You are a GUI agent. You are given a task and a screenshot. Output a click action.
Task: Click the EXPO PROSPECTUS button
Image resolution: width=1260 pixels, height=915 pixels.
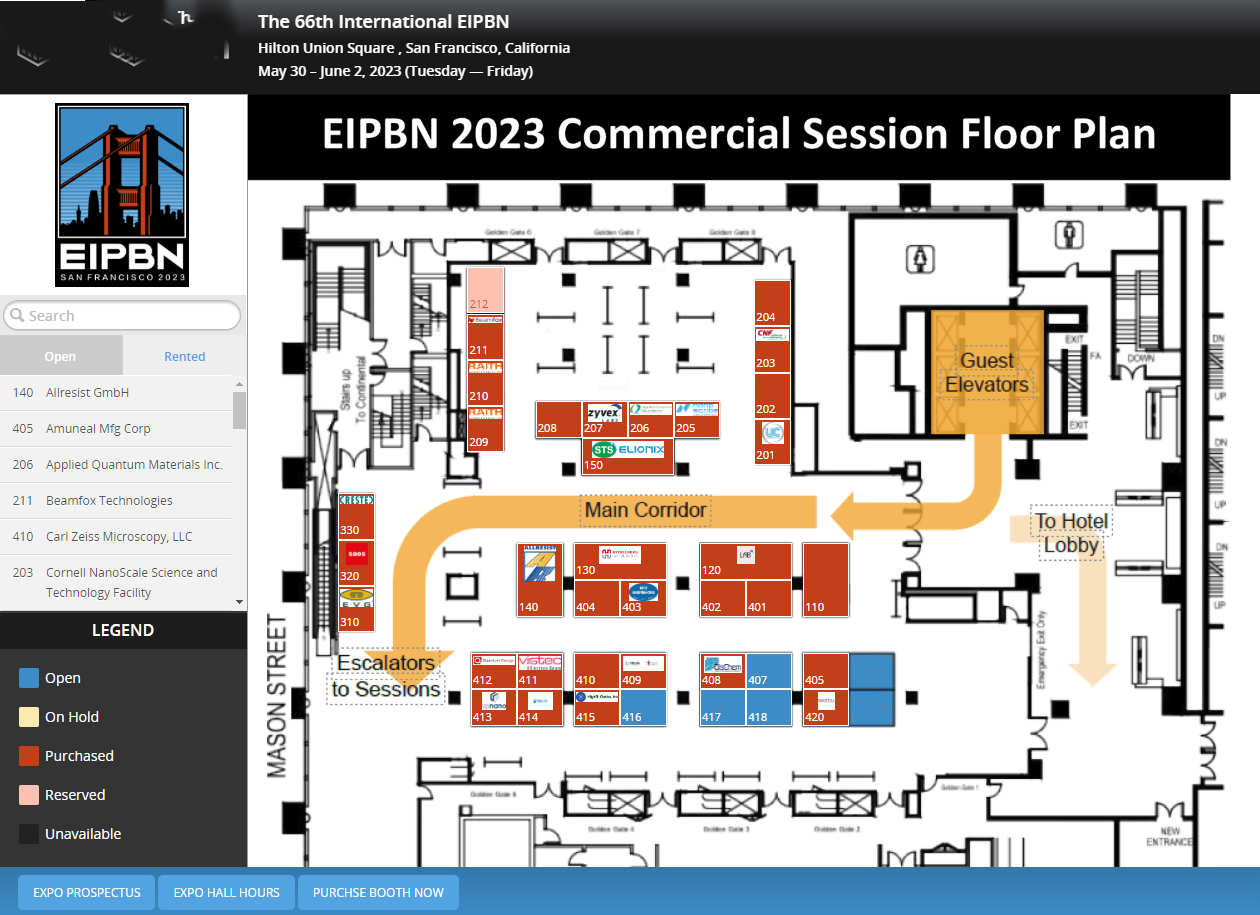86,892
